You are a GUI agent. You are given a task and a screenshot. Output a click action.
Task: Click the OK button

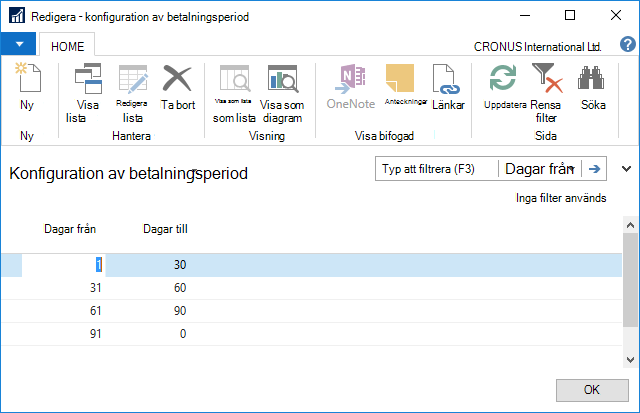[x=592, y=390]
